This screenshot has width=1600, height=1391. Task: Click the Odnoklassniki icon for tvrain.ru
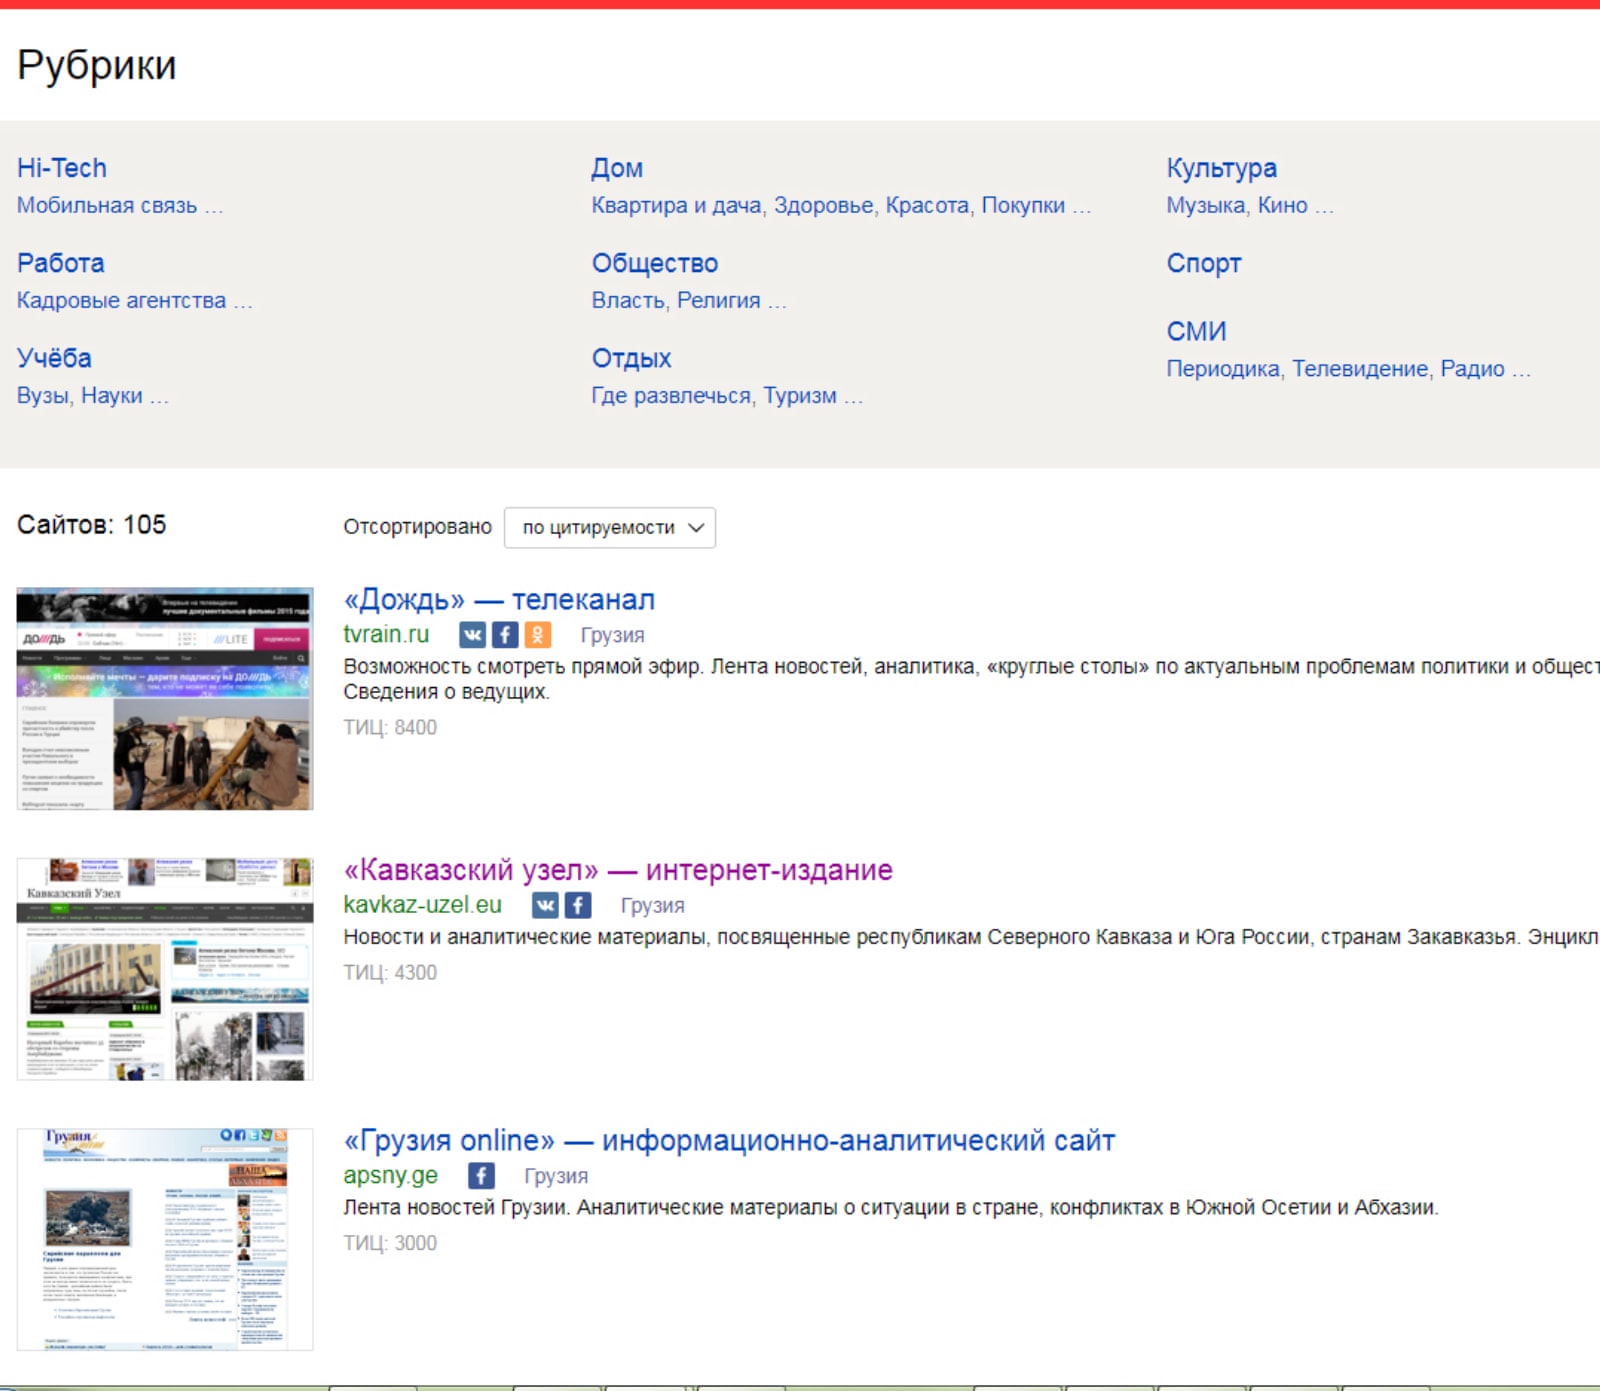pyautogui.click(x=538, y=635)
